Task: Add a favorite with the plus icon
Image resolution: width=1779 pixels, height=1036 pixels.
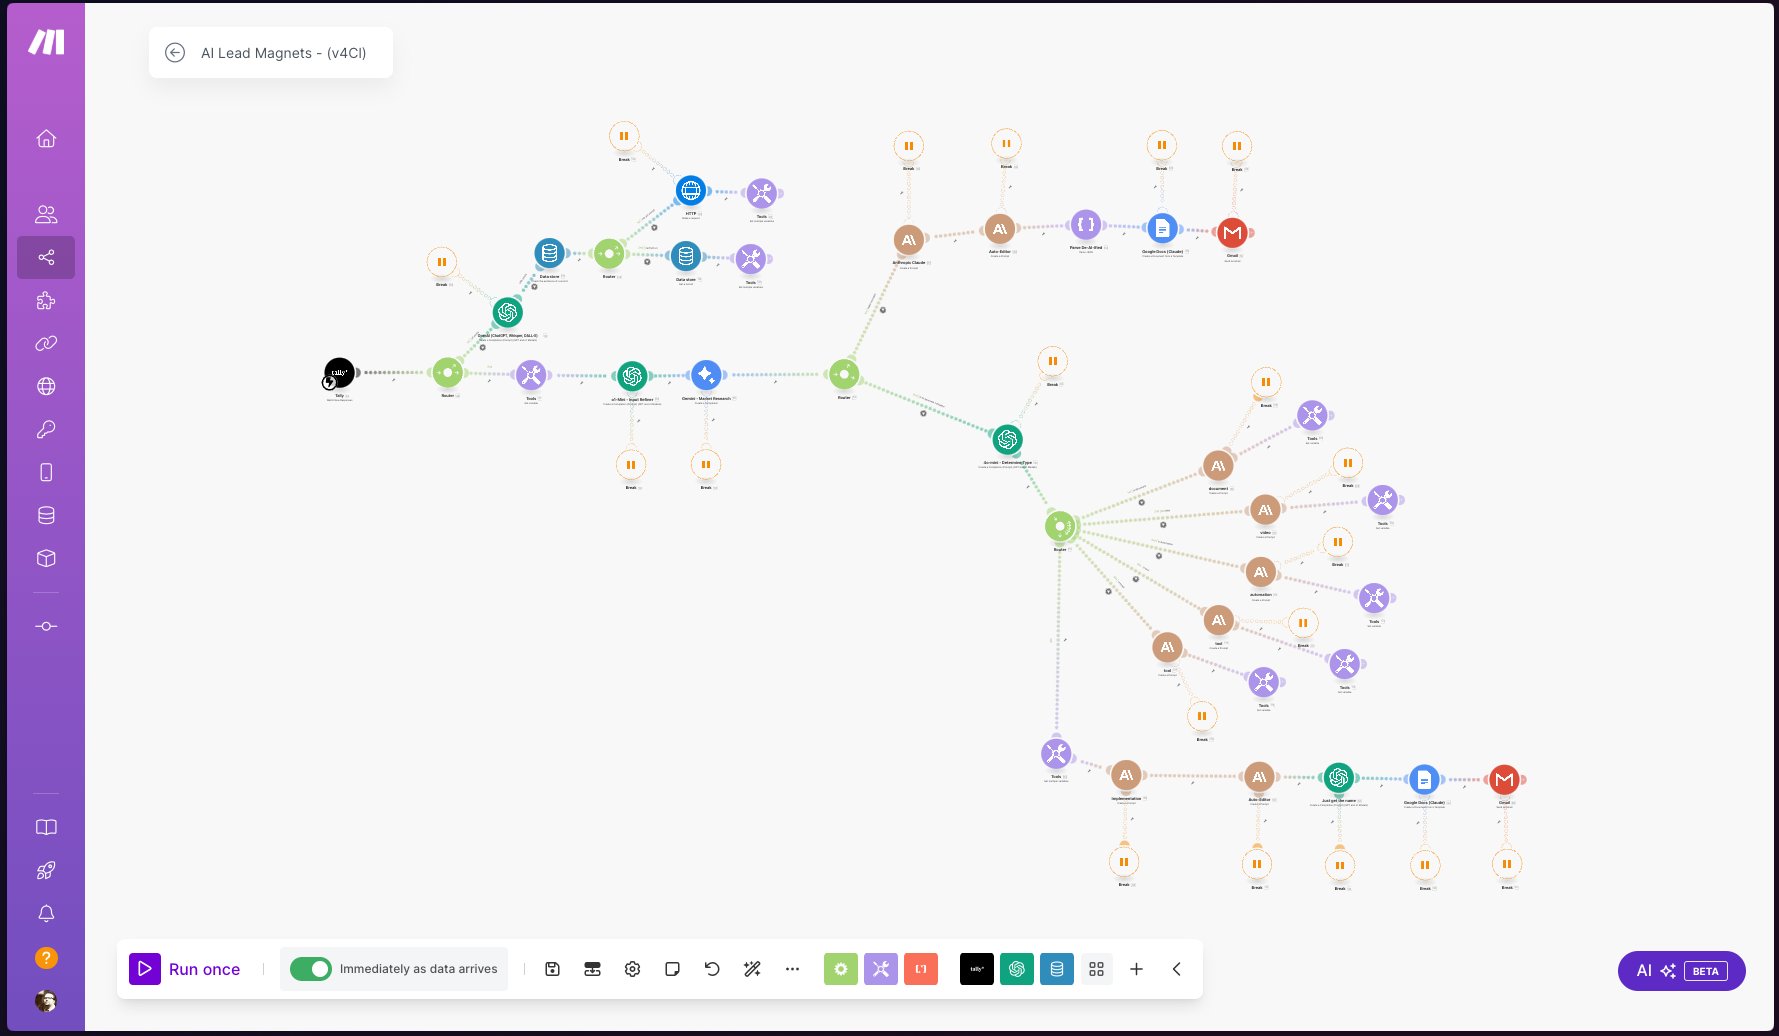Action: [x=1137, y=969]
